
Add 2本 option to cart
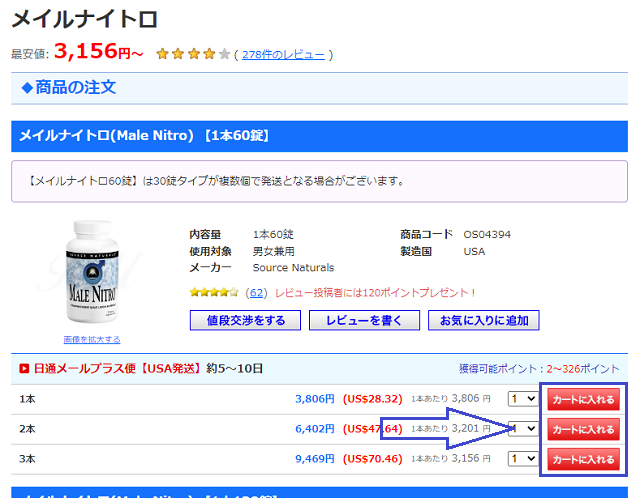pyautogui.click(x=583, y=429)
